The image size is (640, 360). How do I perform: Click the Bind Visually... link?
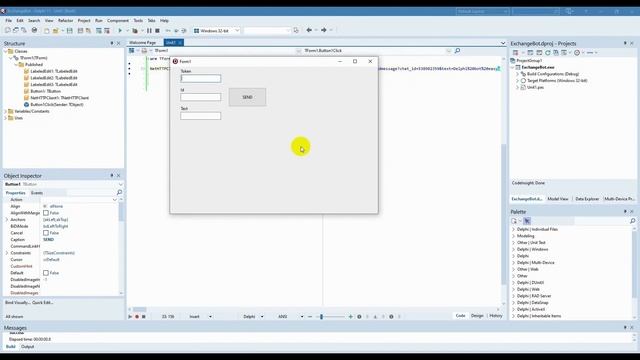pos(17,302)
